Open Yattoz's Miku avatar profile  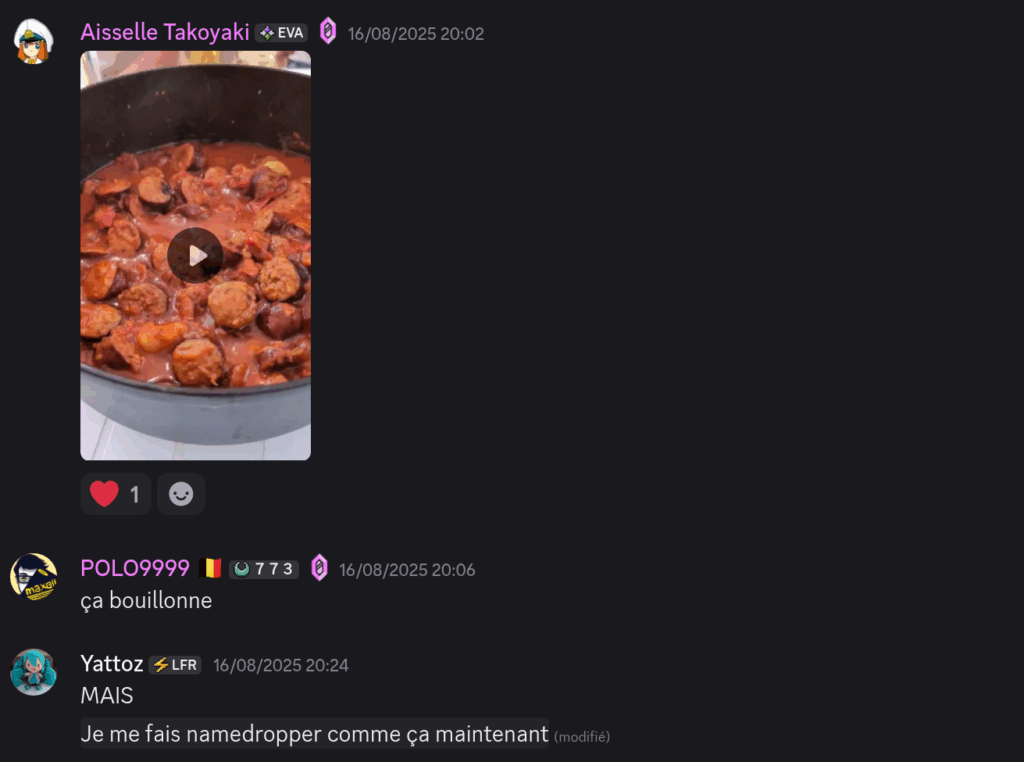(33, 672)
